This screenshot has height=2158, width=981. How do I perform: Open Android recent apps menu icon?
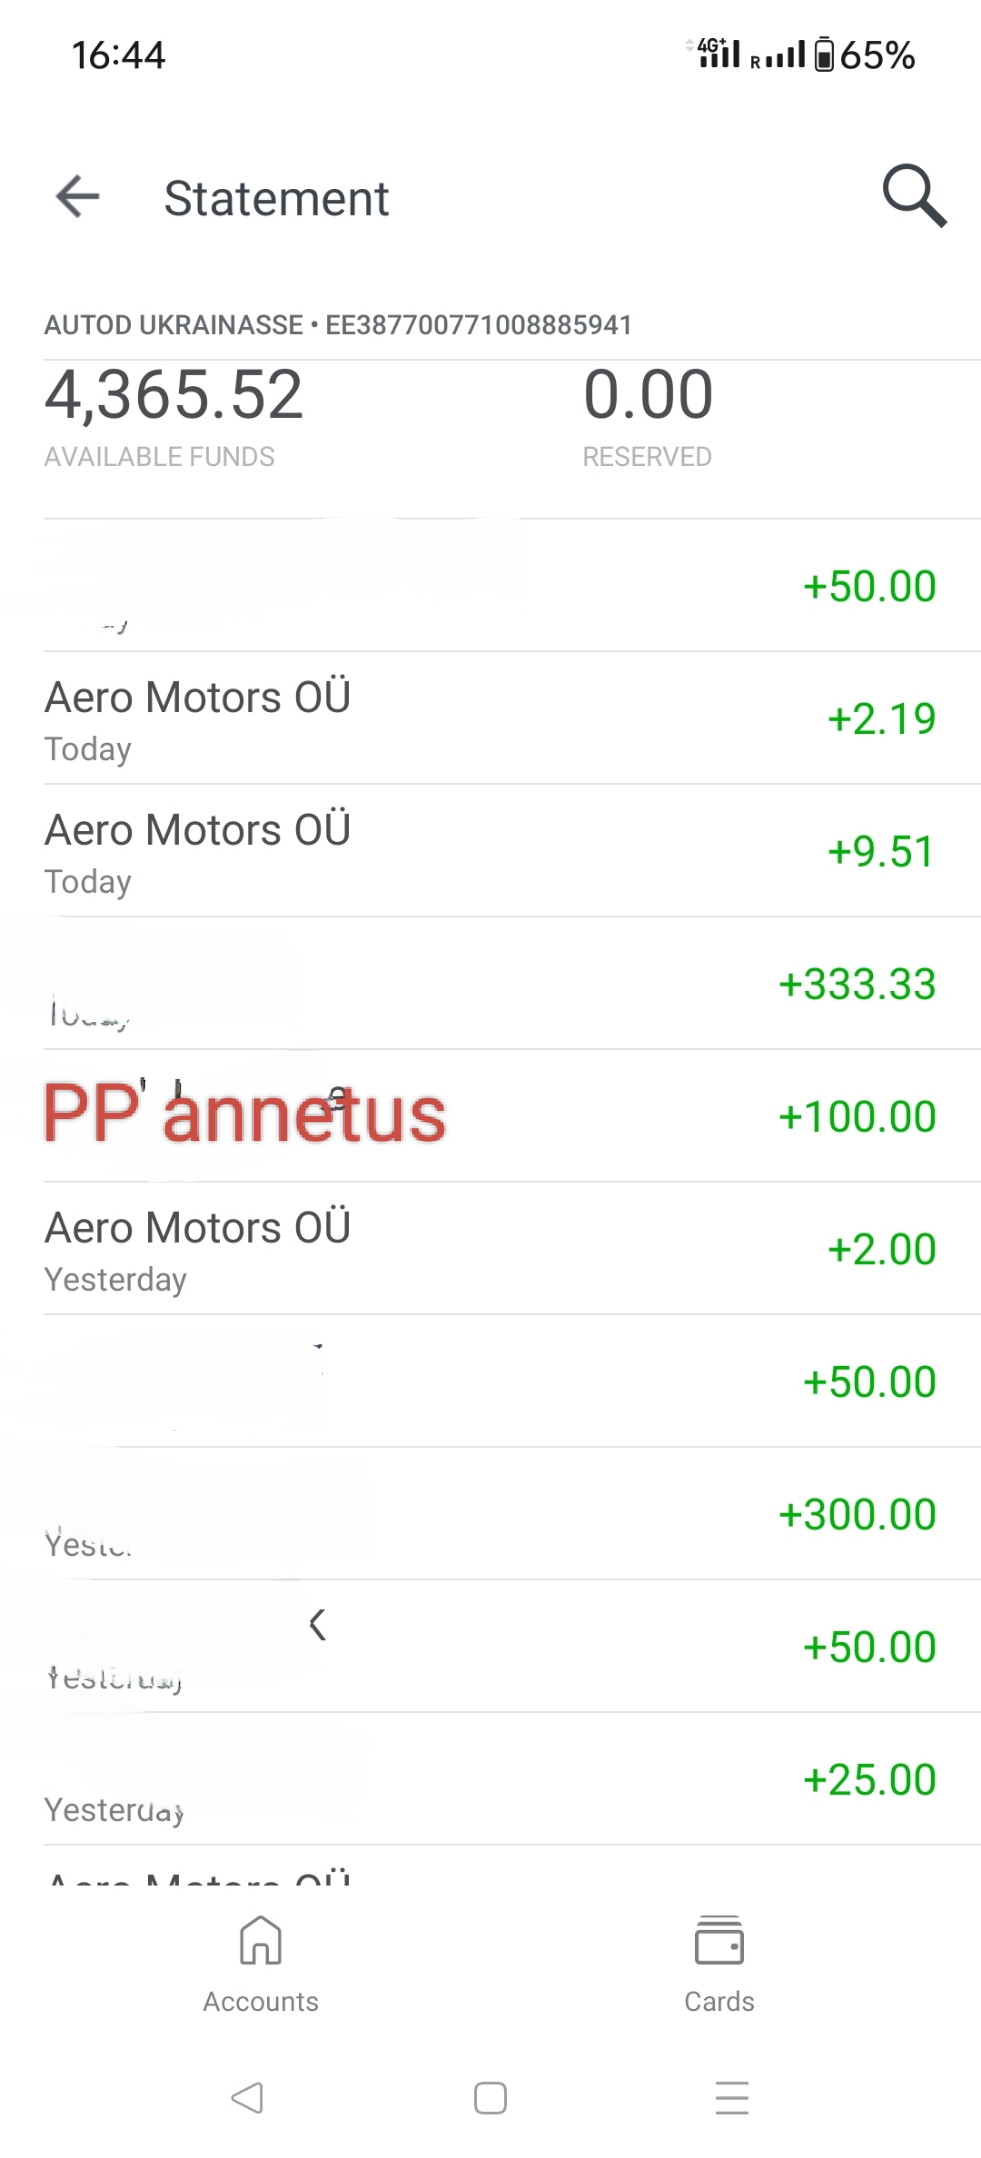(x=732, y=2097)
